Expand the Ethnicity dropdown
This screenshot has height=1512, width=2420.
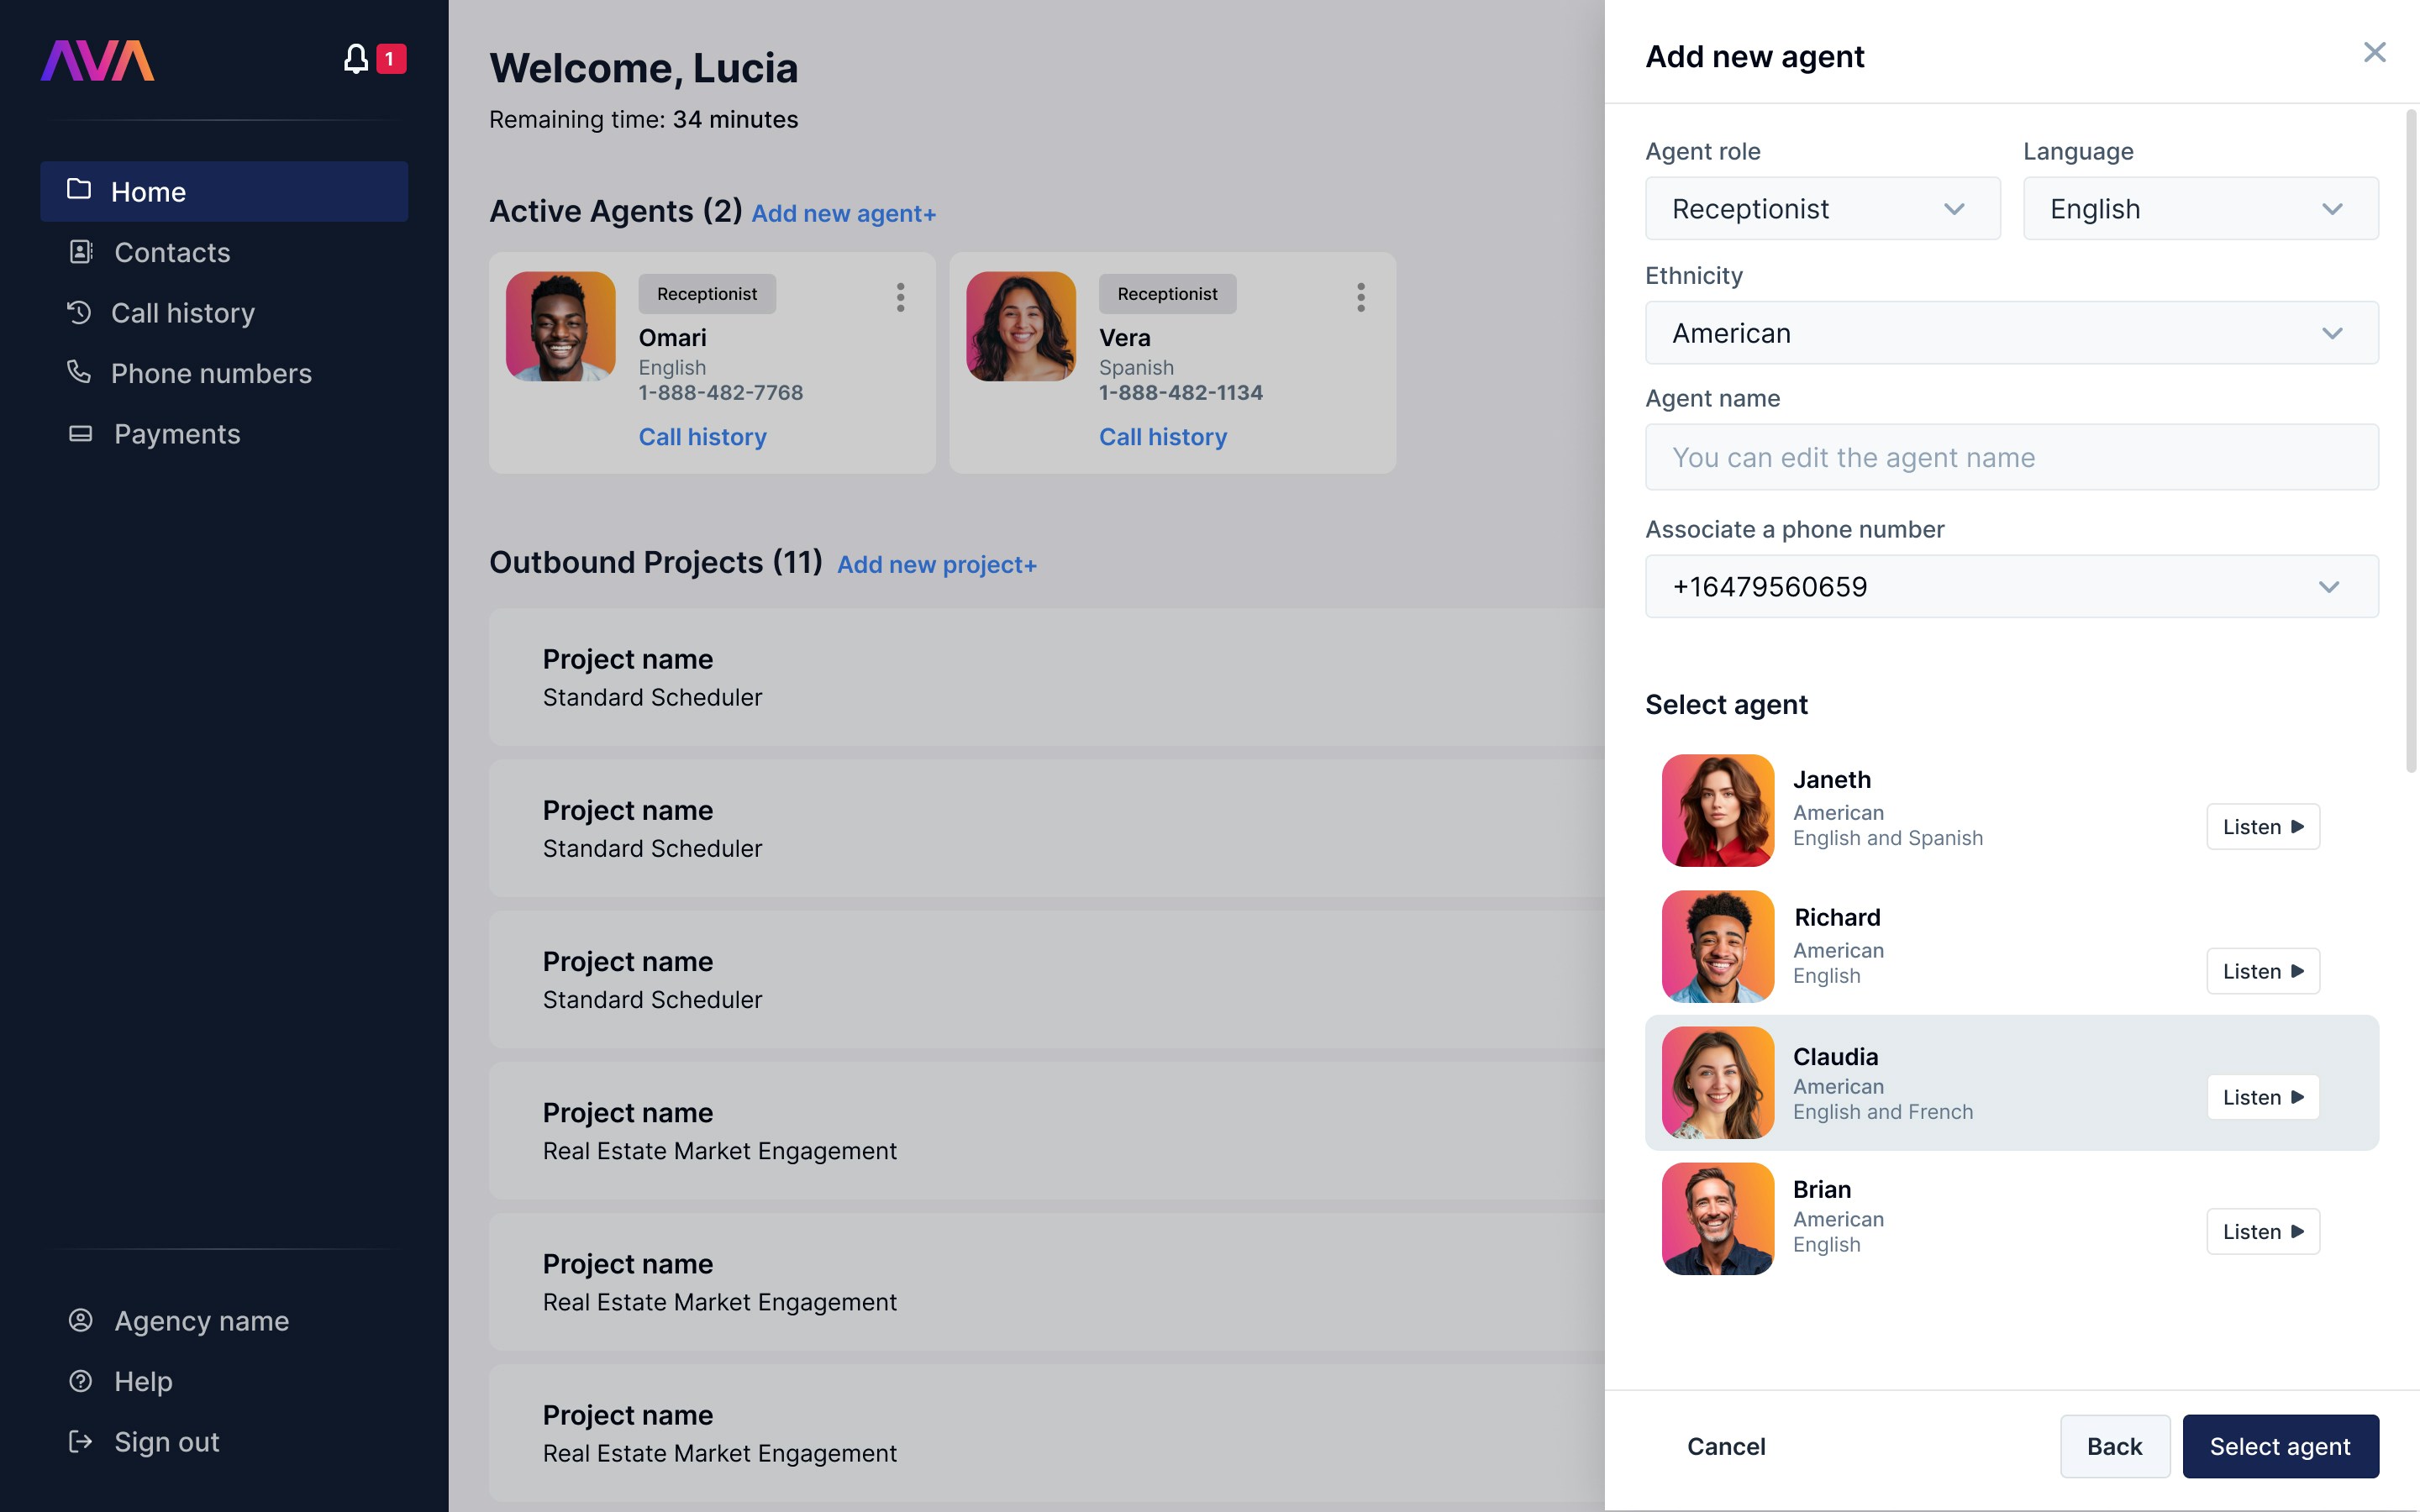pos(2012,333)
